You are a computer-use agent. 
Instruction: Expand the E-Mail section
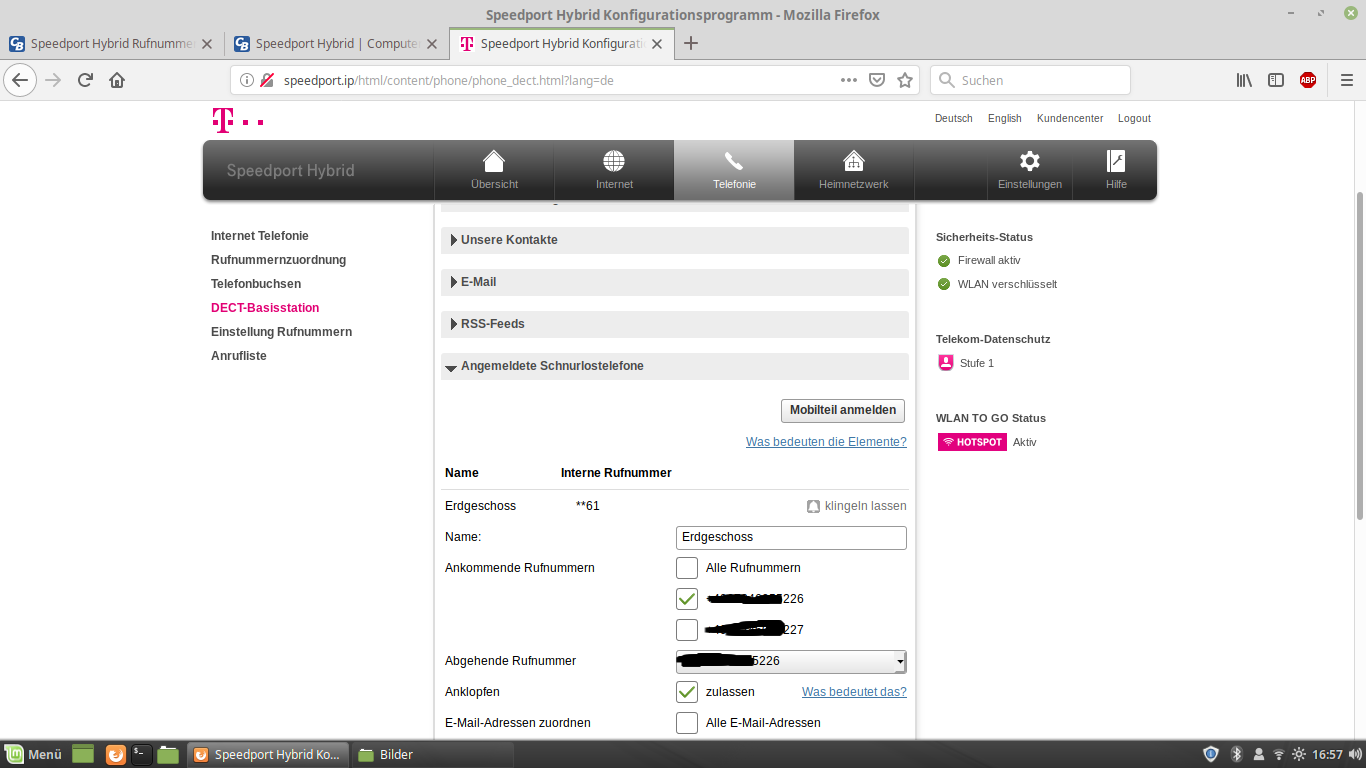point(675,282)
